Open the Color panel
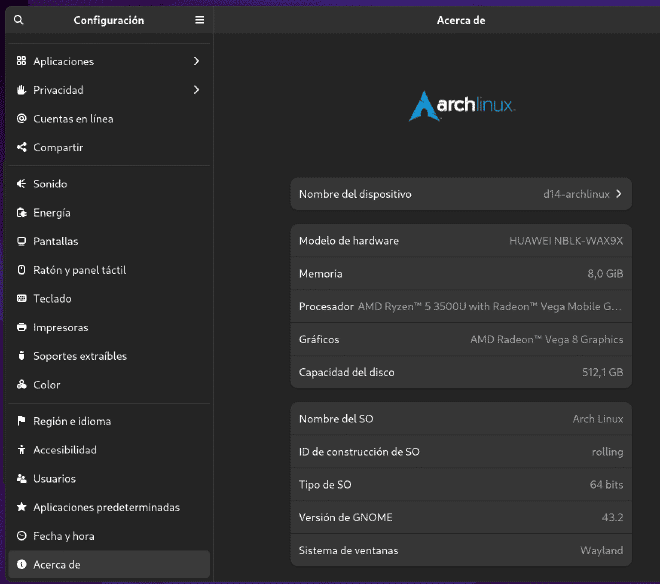 [x=109, y=384]
